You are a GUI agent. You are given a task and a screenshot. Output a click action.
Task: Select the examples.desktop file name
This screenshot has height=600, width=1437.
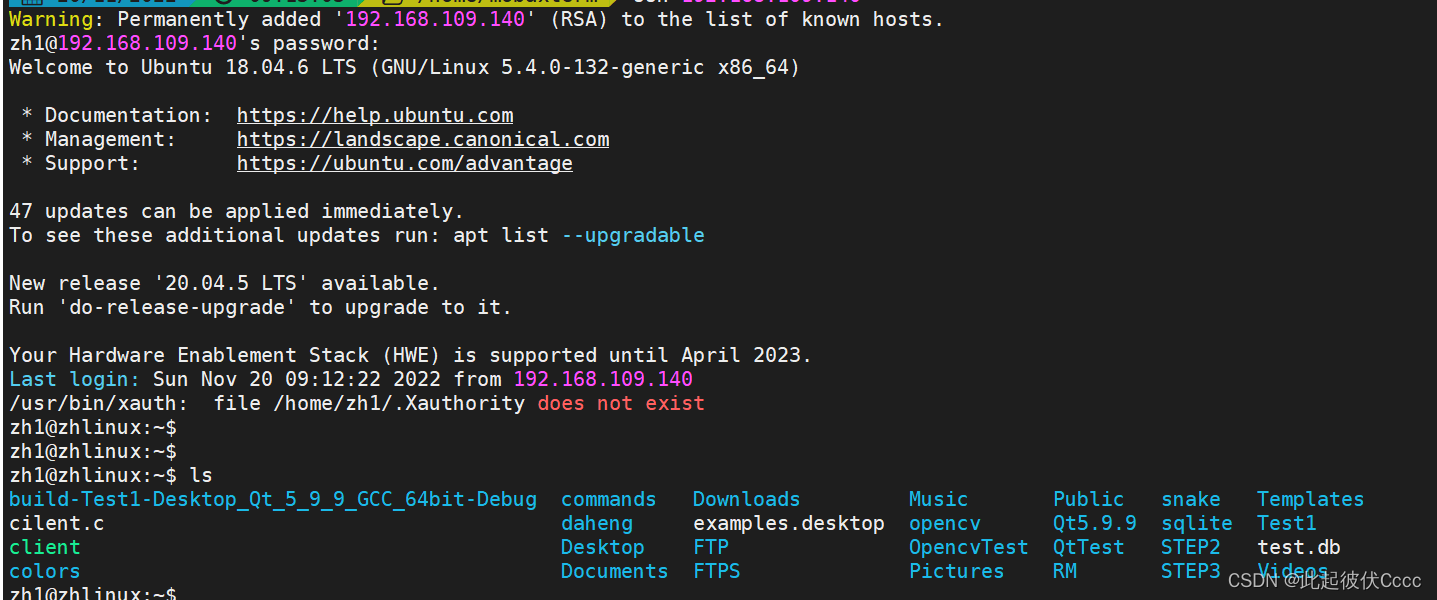pyautogui.click(x=789, y=523)
